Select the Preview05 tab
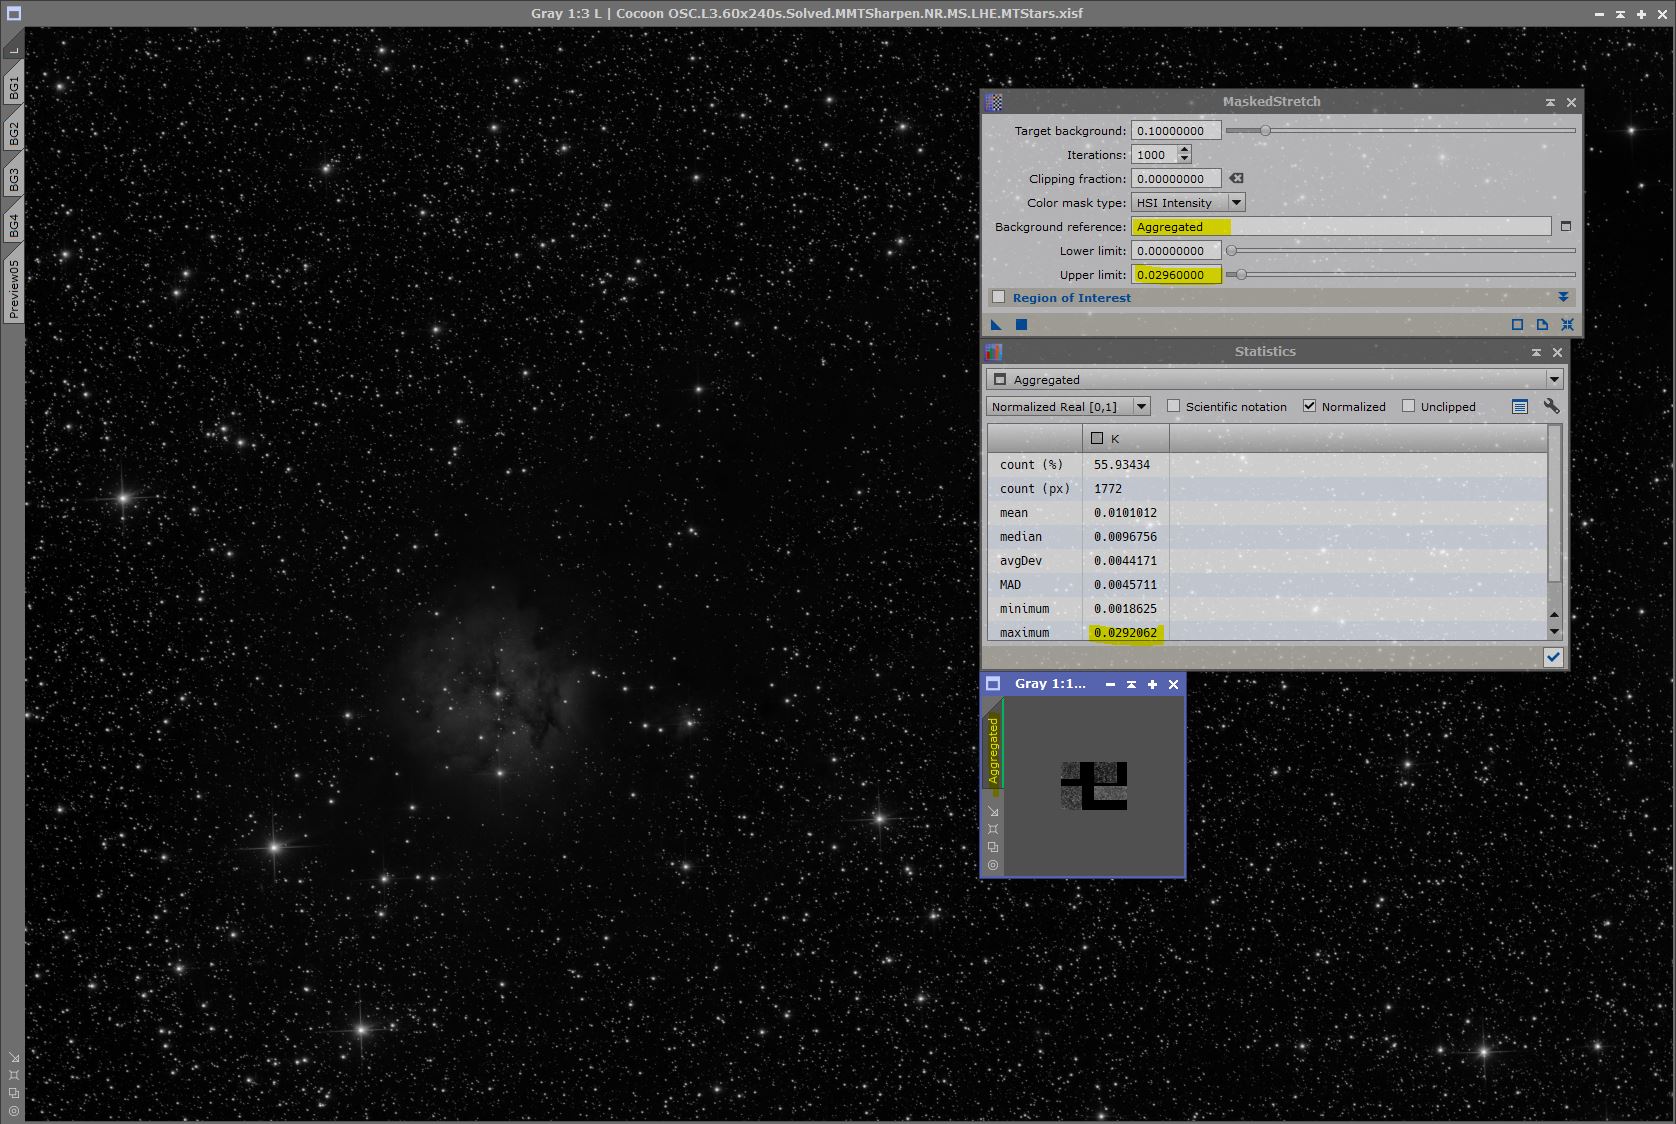The height and width of the screenshot is (1124, 1676). coord(14,288)
